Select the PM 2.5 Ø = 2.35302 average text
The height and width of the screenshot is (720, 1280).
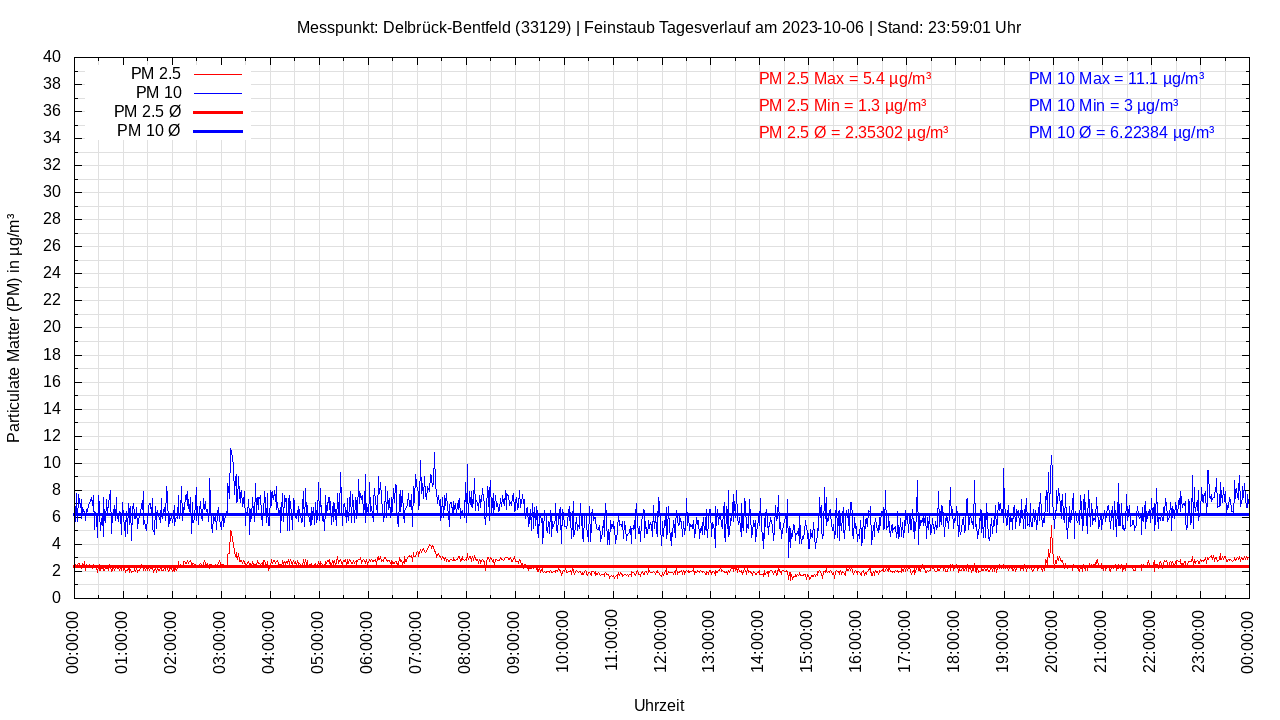(853, 132)
